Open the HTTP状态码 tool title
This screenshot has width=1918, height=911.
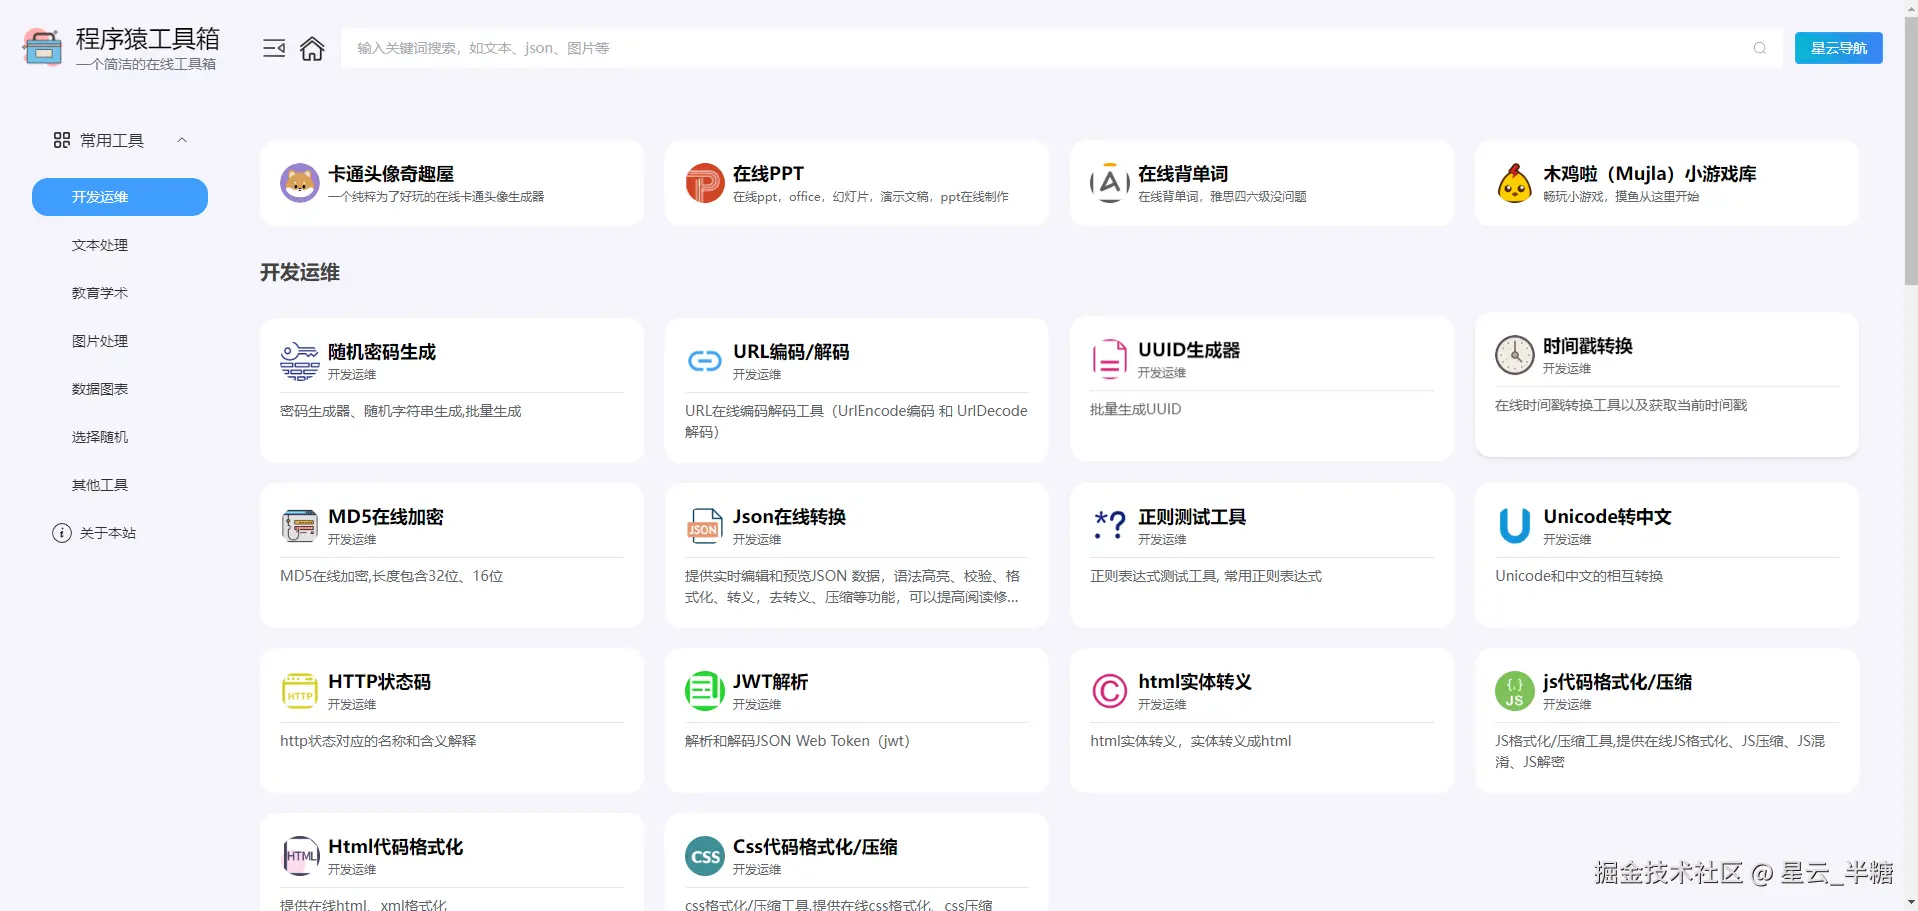click(x=380, y=682)
